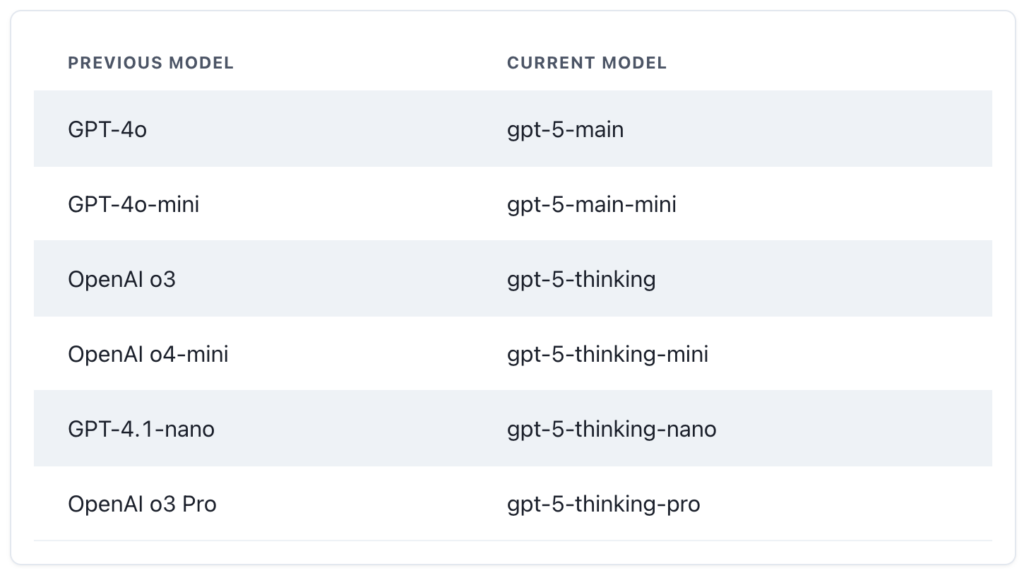
Task: Click the GPT-4.1-nano previous model entry
Action: point(141,429)
